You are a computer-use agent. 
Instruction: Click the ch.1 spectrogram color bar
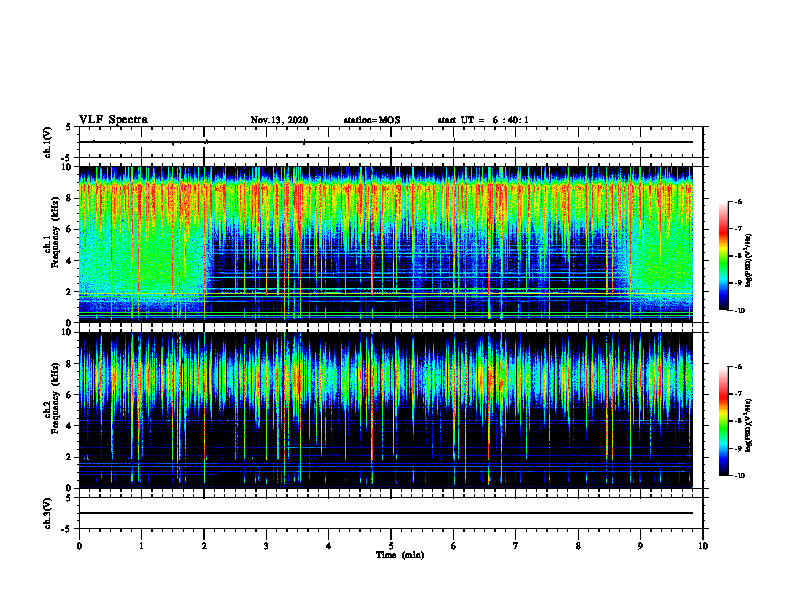pos(723,256)
